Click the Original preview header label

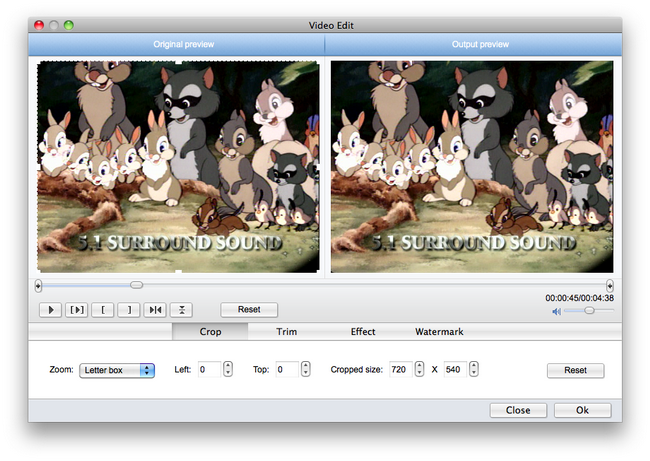coord(184,44)
